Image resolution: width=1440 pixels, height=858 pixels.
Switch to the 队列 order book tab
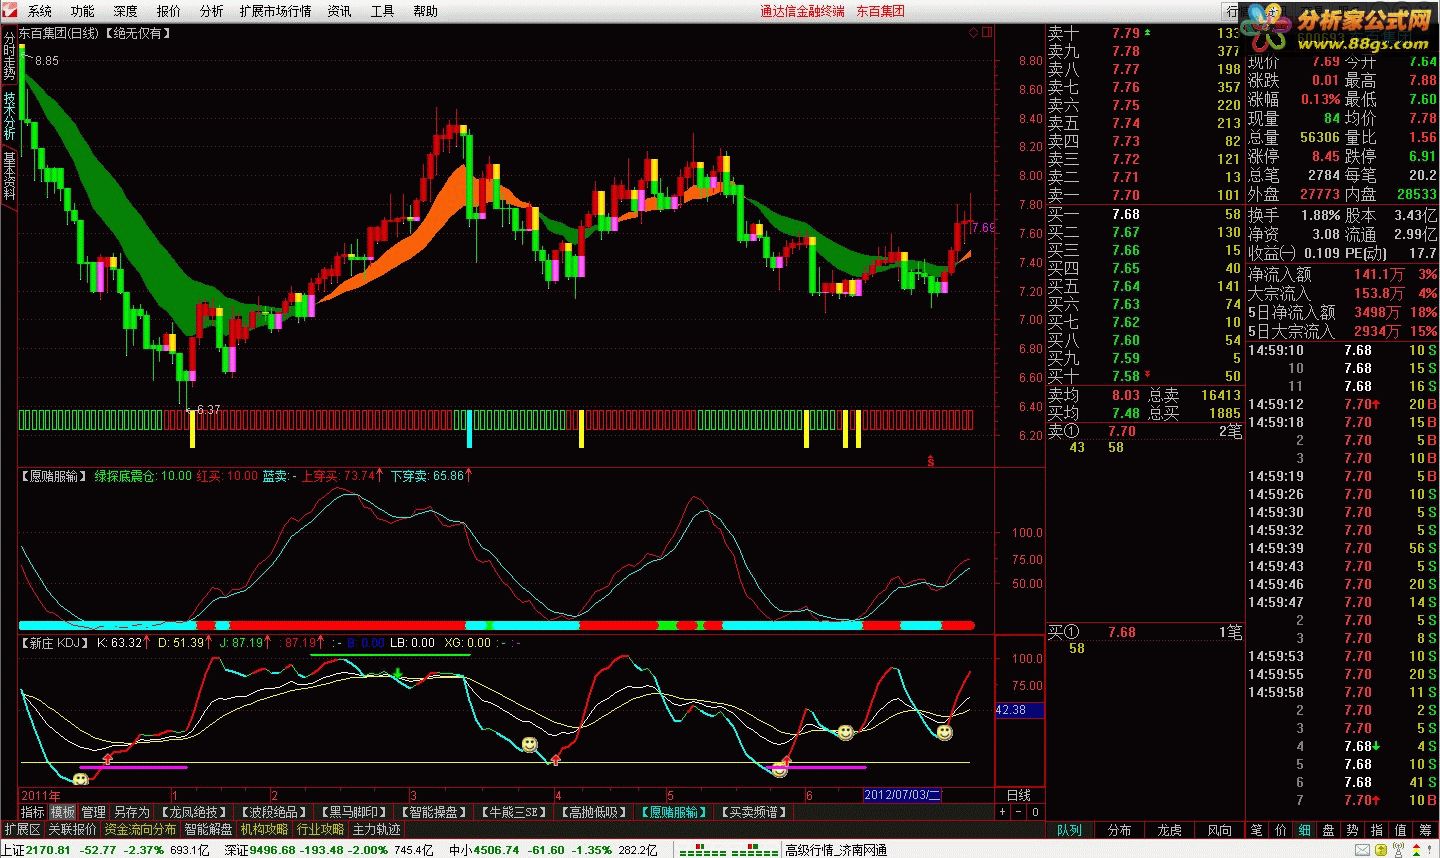click(1070, 830)
